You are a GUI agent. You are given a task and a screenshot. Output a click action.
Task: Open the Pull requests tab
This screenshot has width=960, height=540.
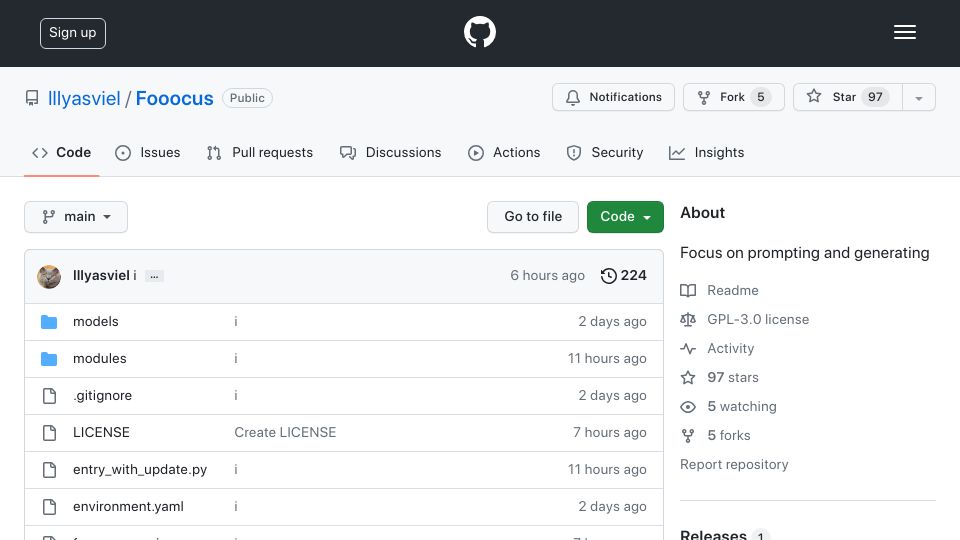click(260, 152)
